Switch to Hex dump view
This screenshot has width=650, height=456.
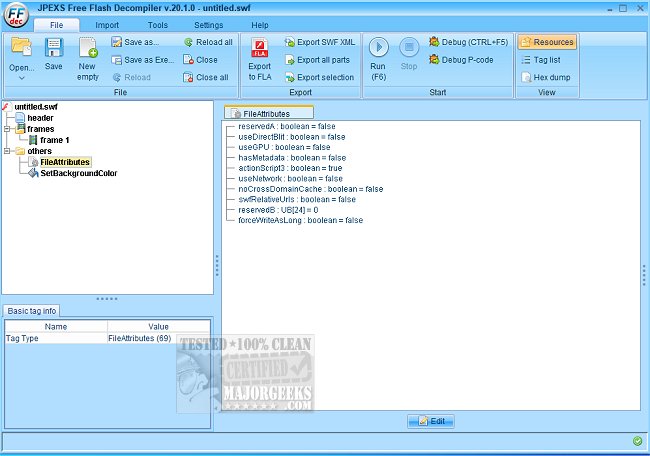(546, 77)
